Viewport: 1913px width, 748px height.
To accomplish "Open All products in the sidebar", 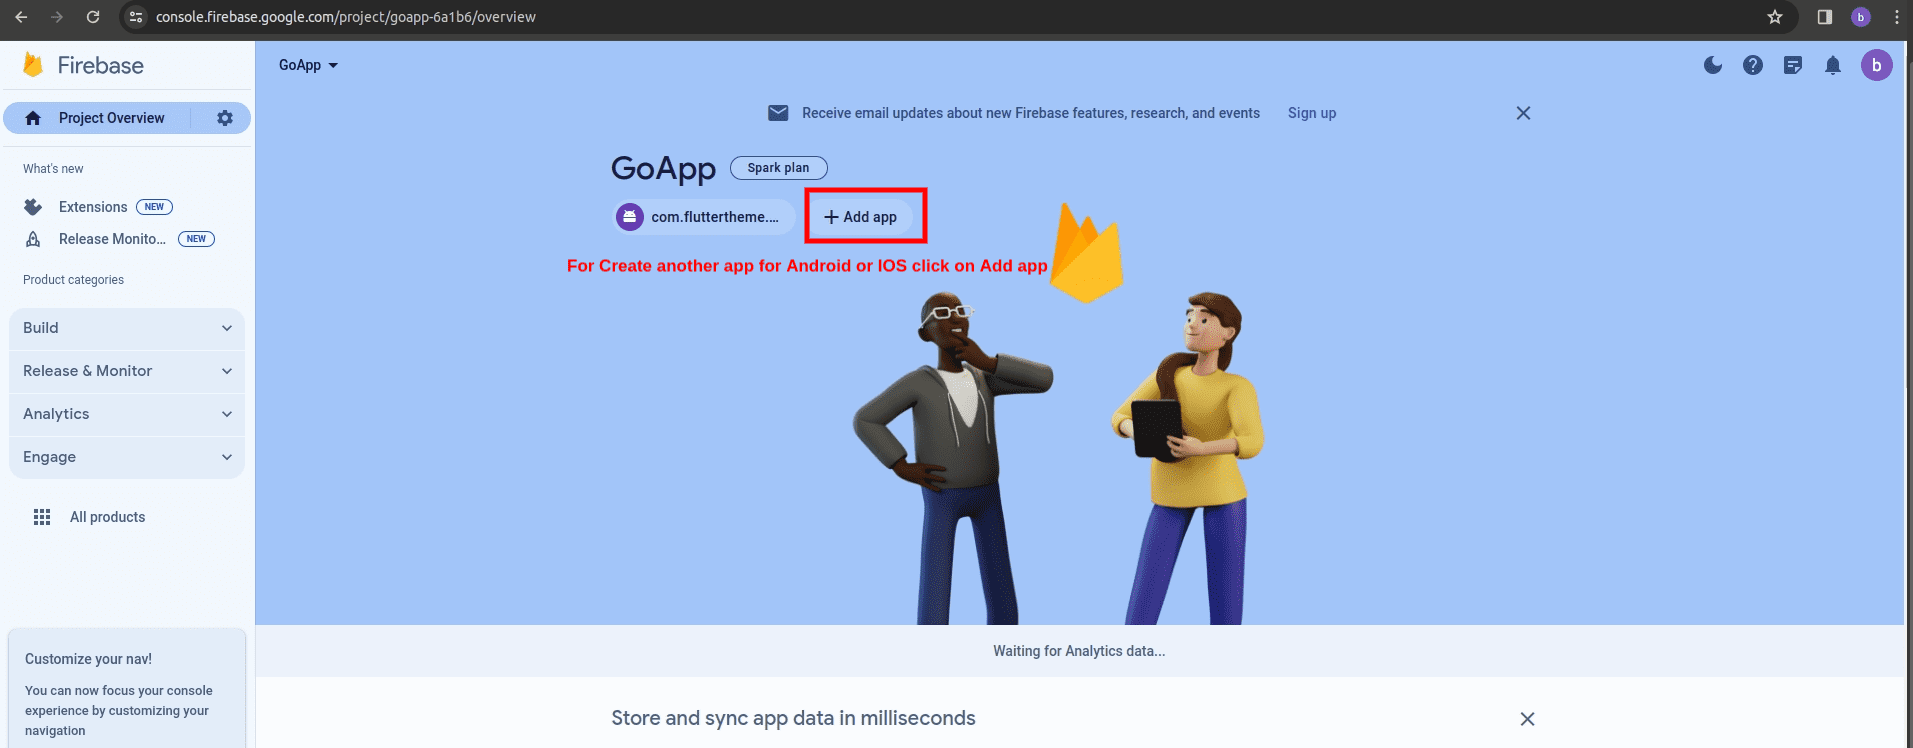I will pyautogui.click(x=107, y=517).
